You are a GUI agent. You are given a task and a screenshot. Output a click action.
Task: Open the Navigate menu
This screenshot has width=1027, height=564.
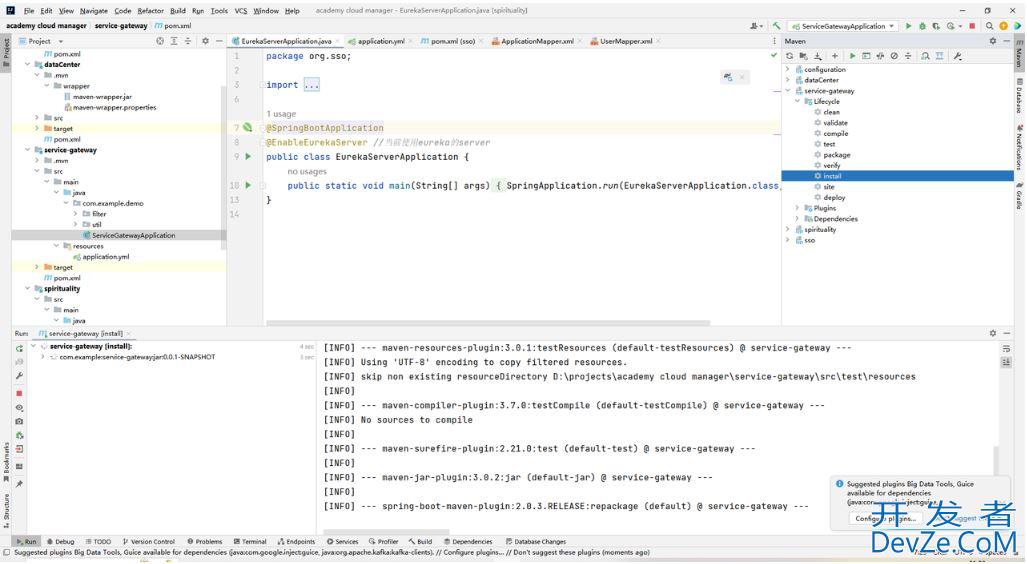tap(94, 10)
